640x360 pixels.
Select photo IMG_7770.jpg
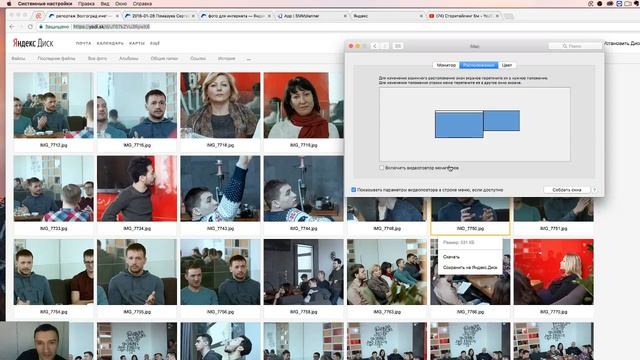pos(553,272)
